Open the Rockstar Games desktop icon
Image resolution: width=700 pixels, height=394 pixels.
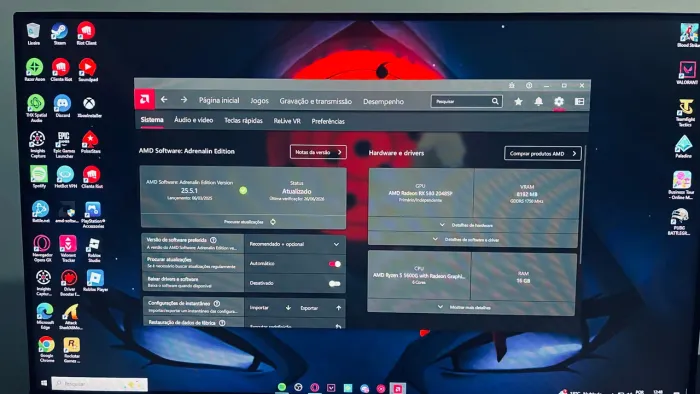tap(71, 350)
